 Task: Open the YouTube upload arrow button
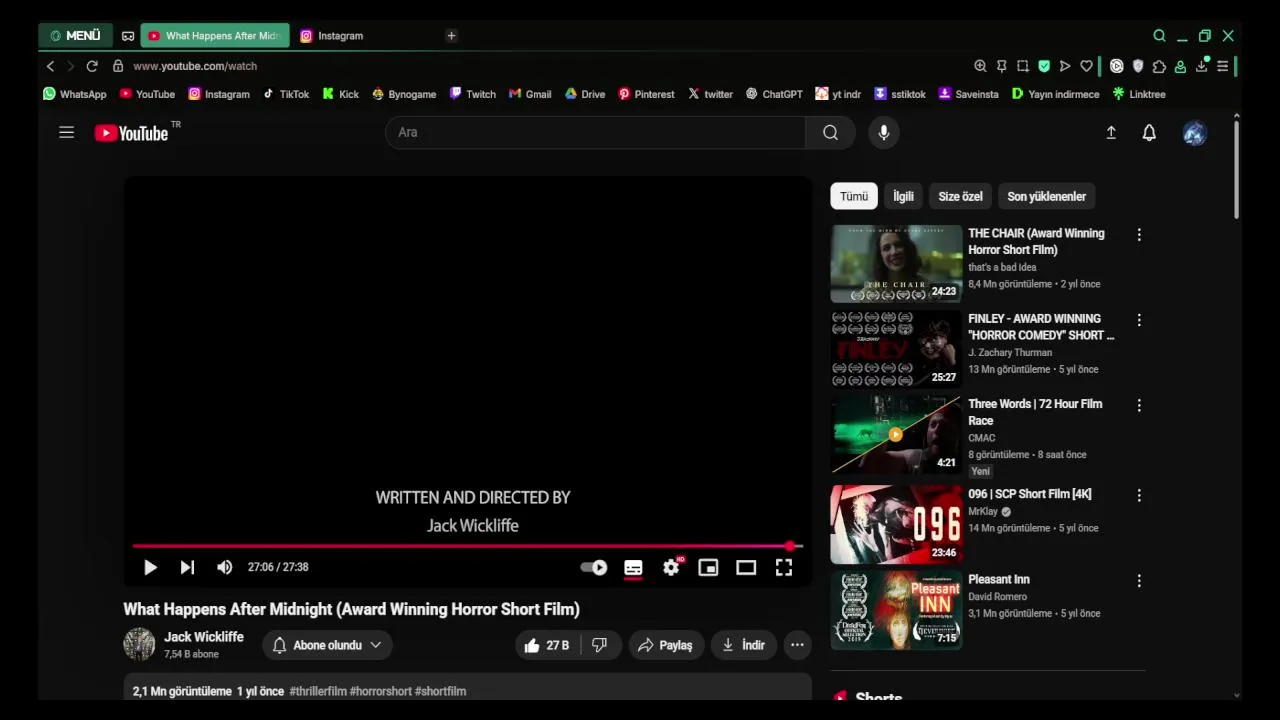pyautogui.click(x=1111, y=132)
